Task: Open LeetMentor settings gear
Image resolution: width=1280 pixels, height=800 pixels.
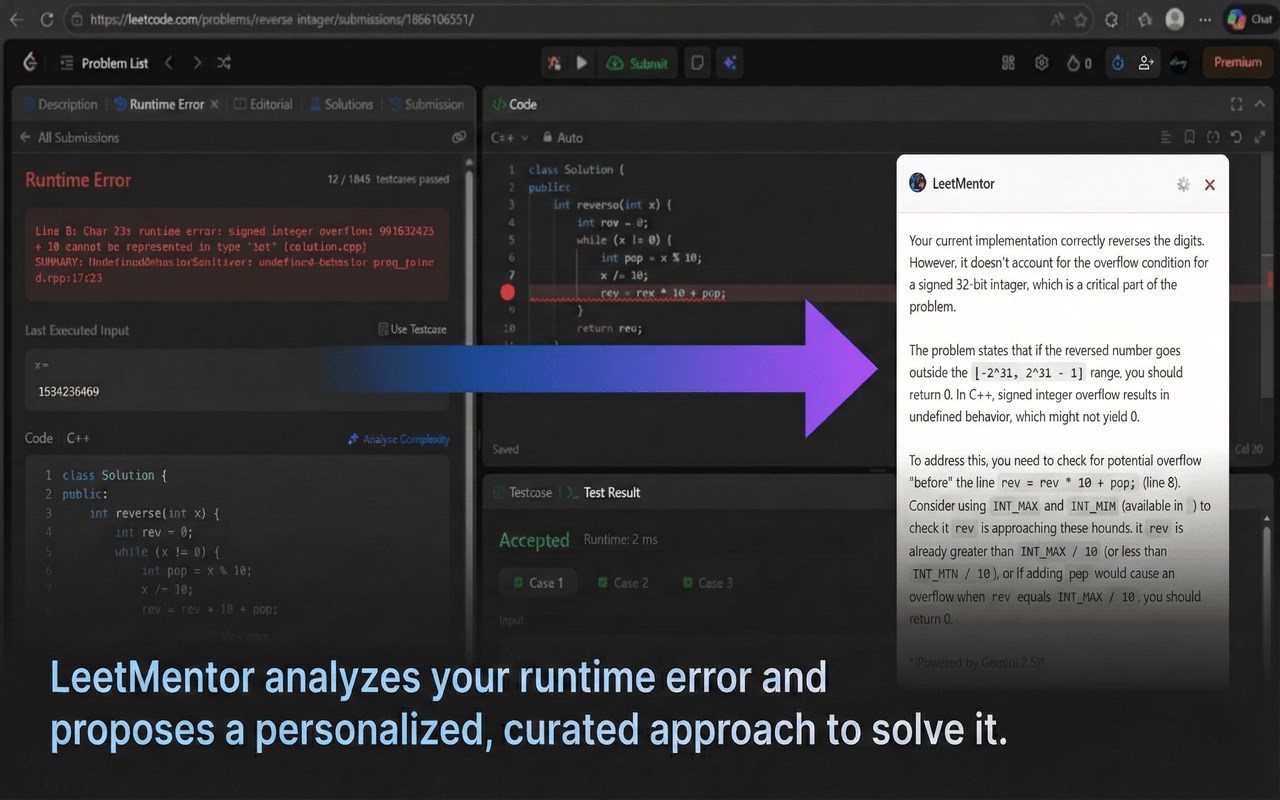Action: point(1183,184)
